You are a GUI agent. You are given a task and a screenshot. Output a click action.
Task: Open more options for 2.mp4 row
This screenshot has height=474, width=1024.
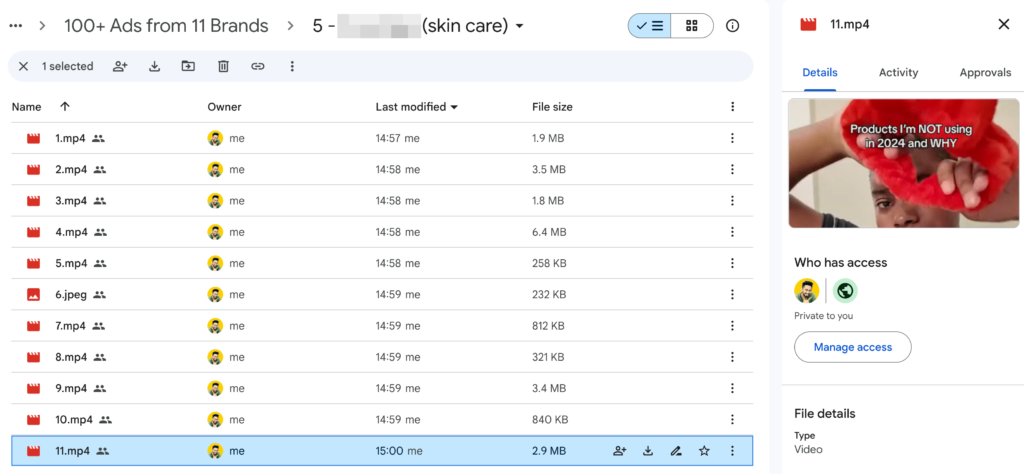click(732, 169)
